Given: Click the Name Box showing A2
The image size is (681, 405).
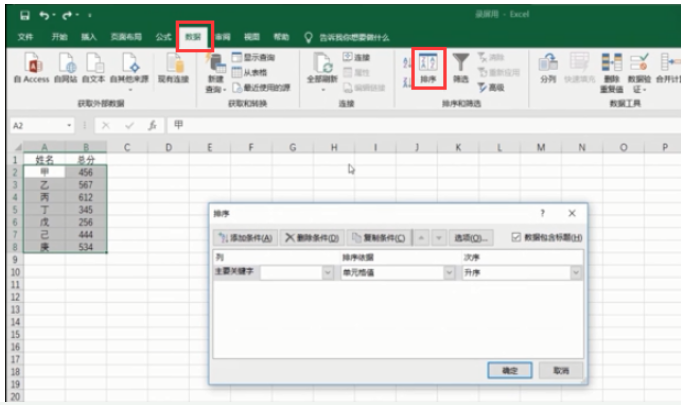Looking at the screenshot, I should click(37, 125).
